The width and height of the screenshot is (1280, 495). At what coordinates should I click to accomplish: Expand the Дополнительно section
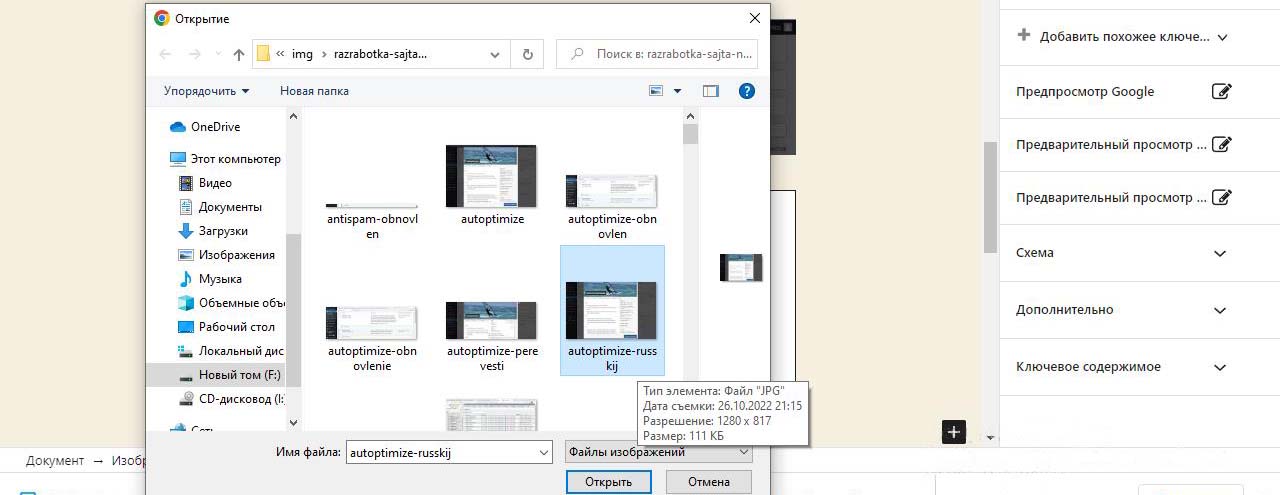[1219, 311]
